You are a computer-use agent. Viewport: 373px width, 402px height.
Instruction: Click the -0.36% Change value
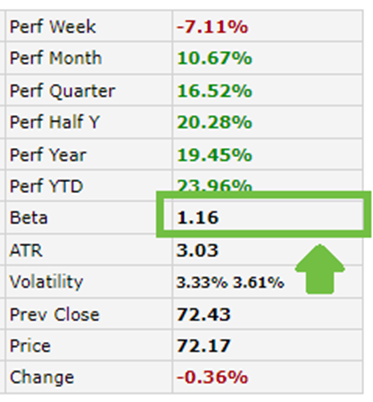212,377
